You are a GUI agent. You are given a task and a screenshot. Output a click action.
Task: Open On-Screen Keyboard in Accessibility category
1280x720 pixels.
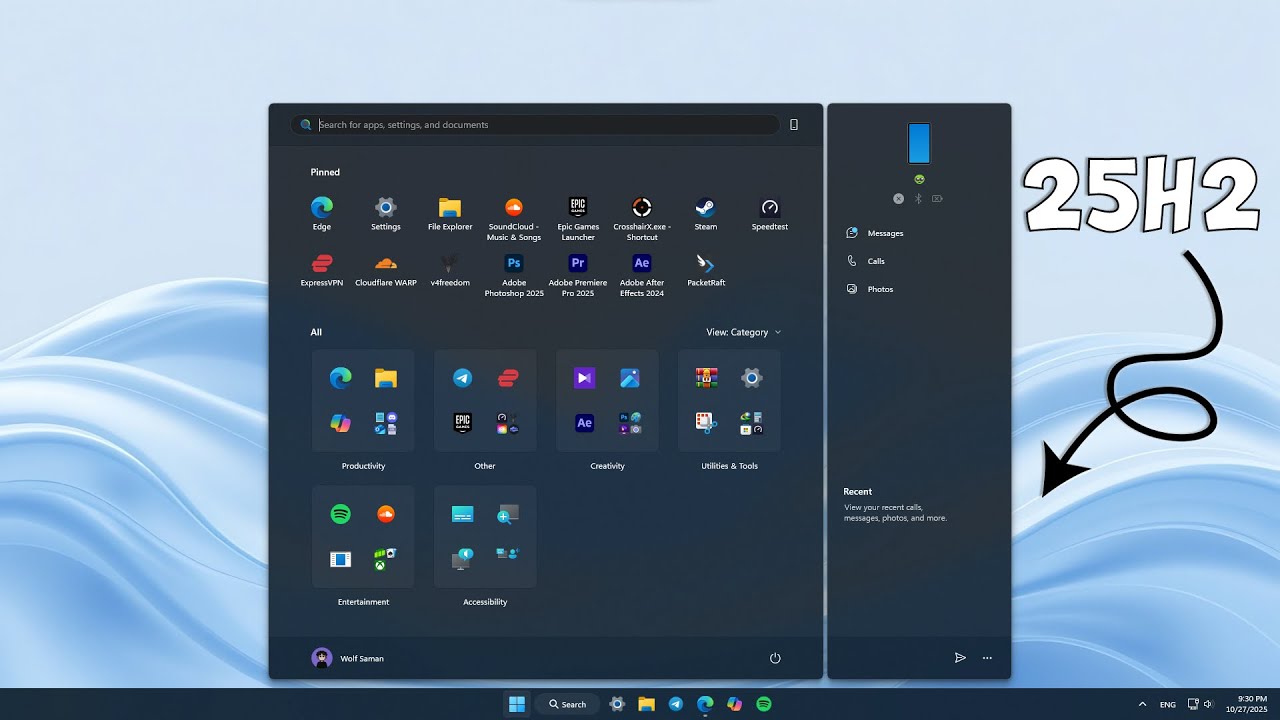462,514
